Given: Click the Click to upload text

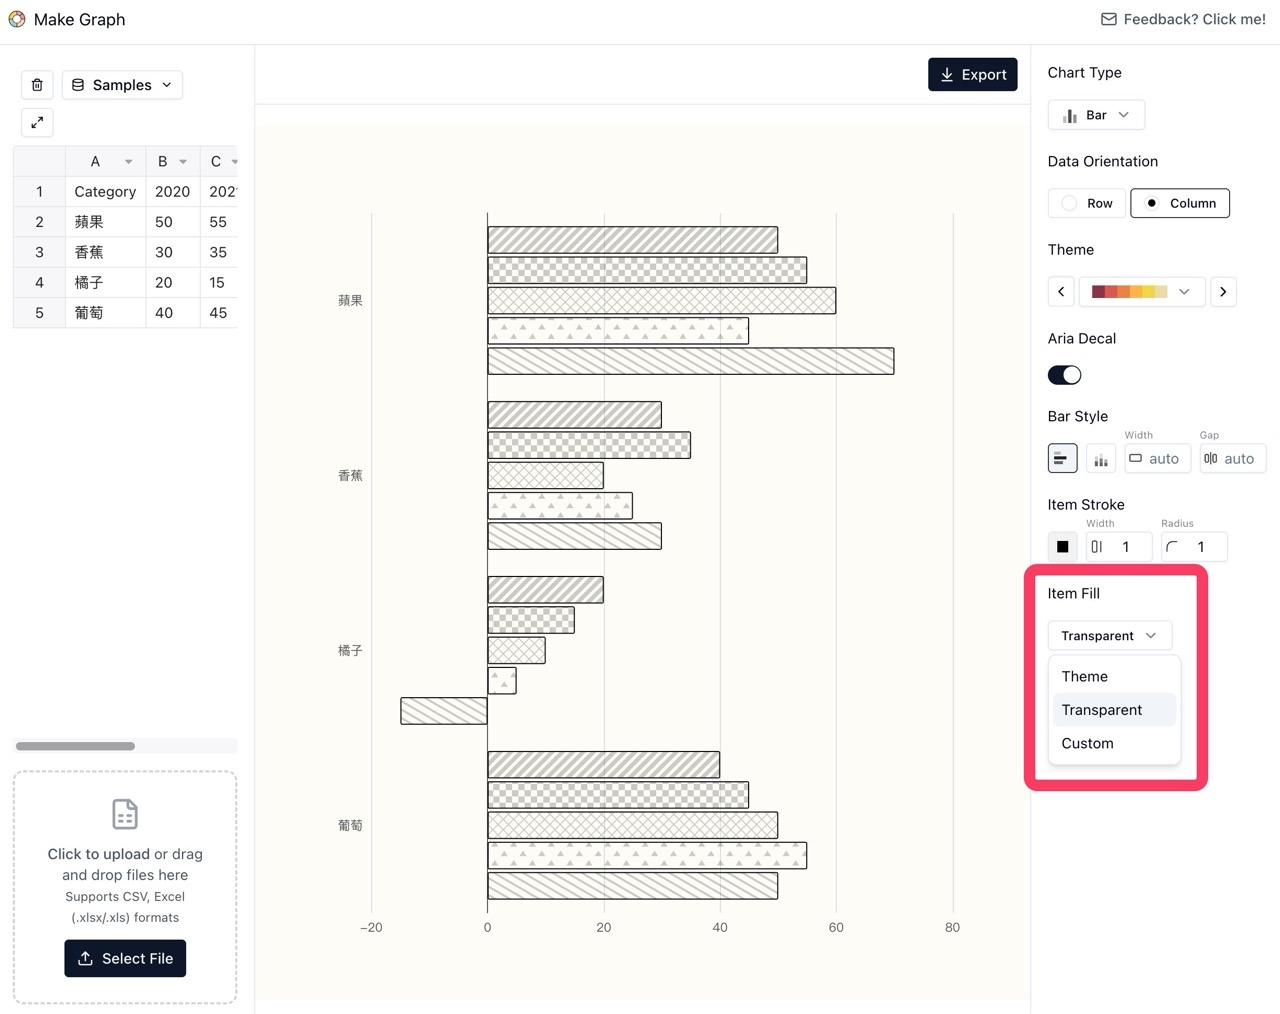Looking at the screenshot, I should point(99,854).
